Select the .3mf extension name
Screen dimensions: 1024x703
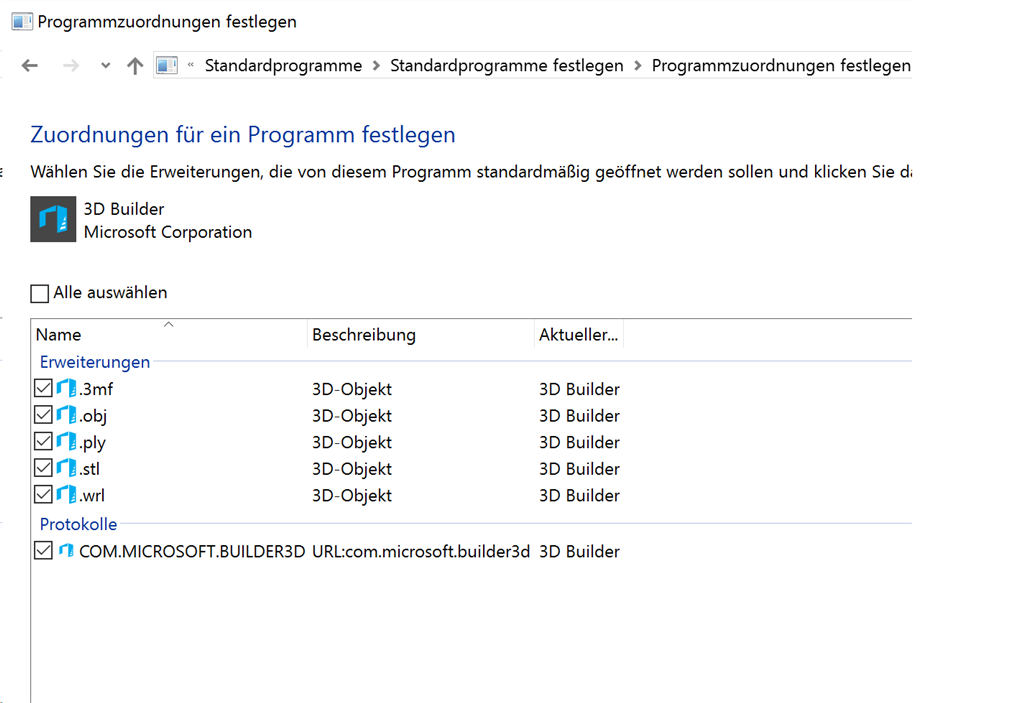click(x=96, y=389)
